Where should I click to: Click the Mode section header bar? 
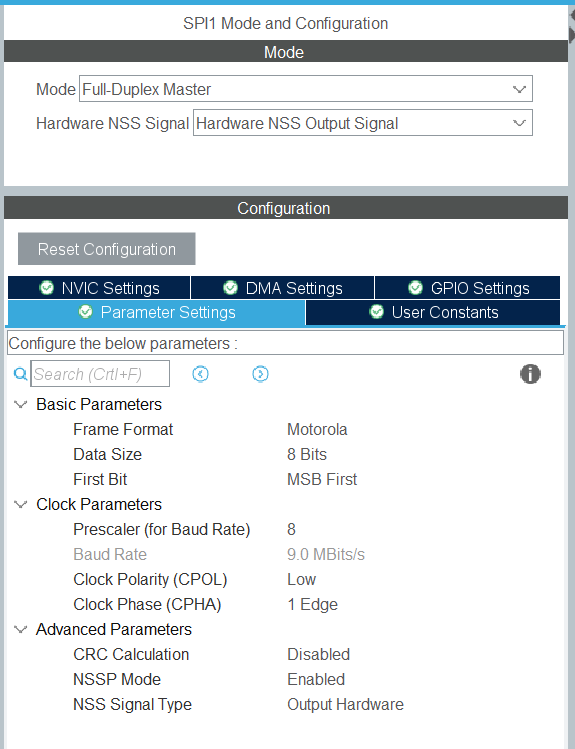coord(286,52)
